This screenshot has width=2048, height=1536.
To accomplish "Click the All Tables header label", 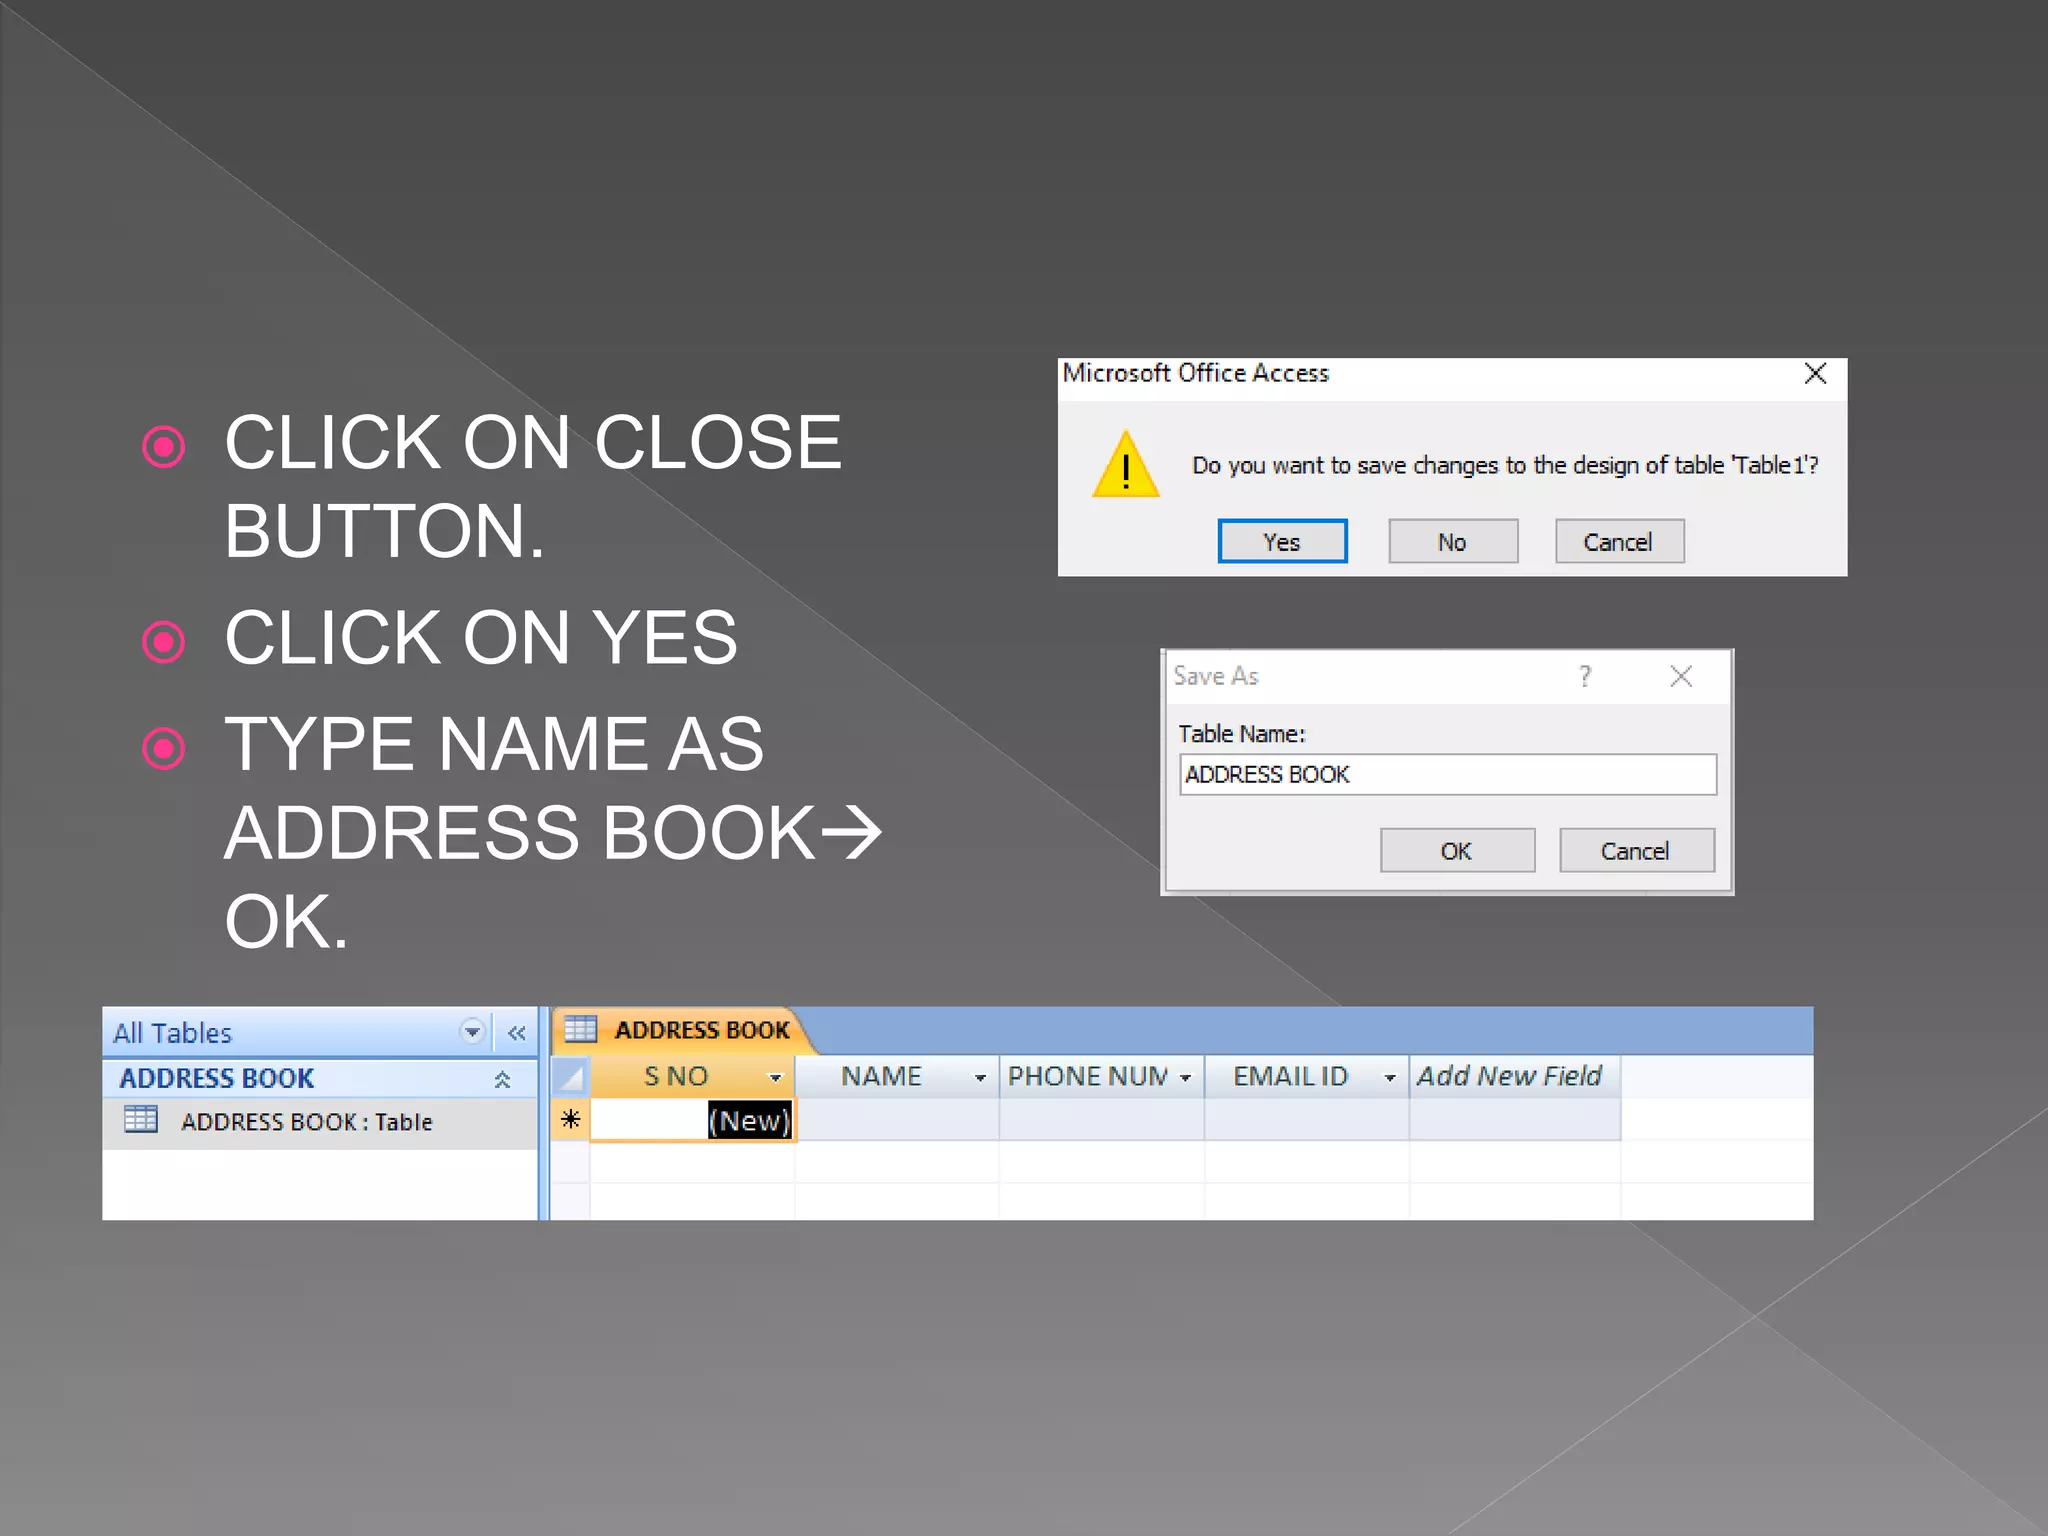I will pos(172,1033).
